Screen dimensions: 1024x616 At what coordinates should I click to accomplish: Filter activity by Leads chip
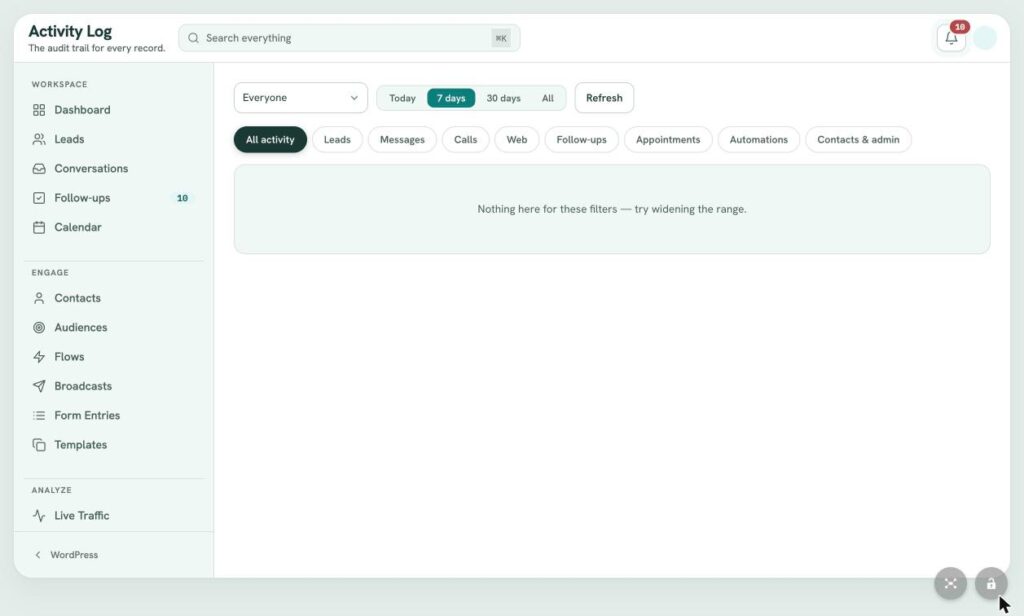[337, 140]
